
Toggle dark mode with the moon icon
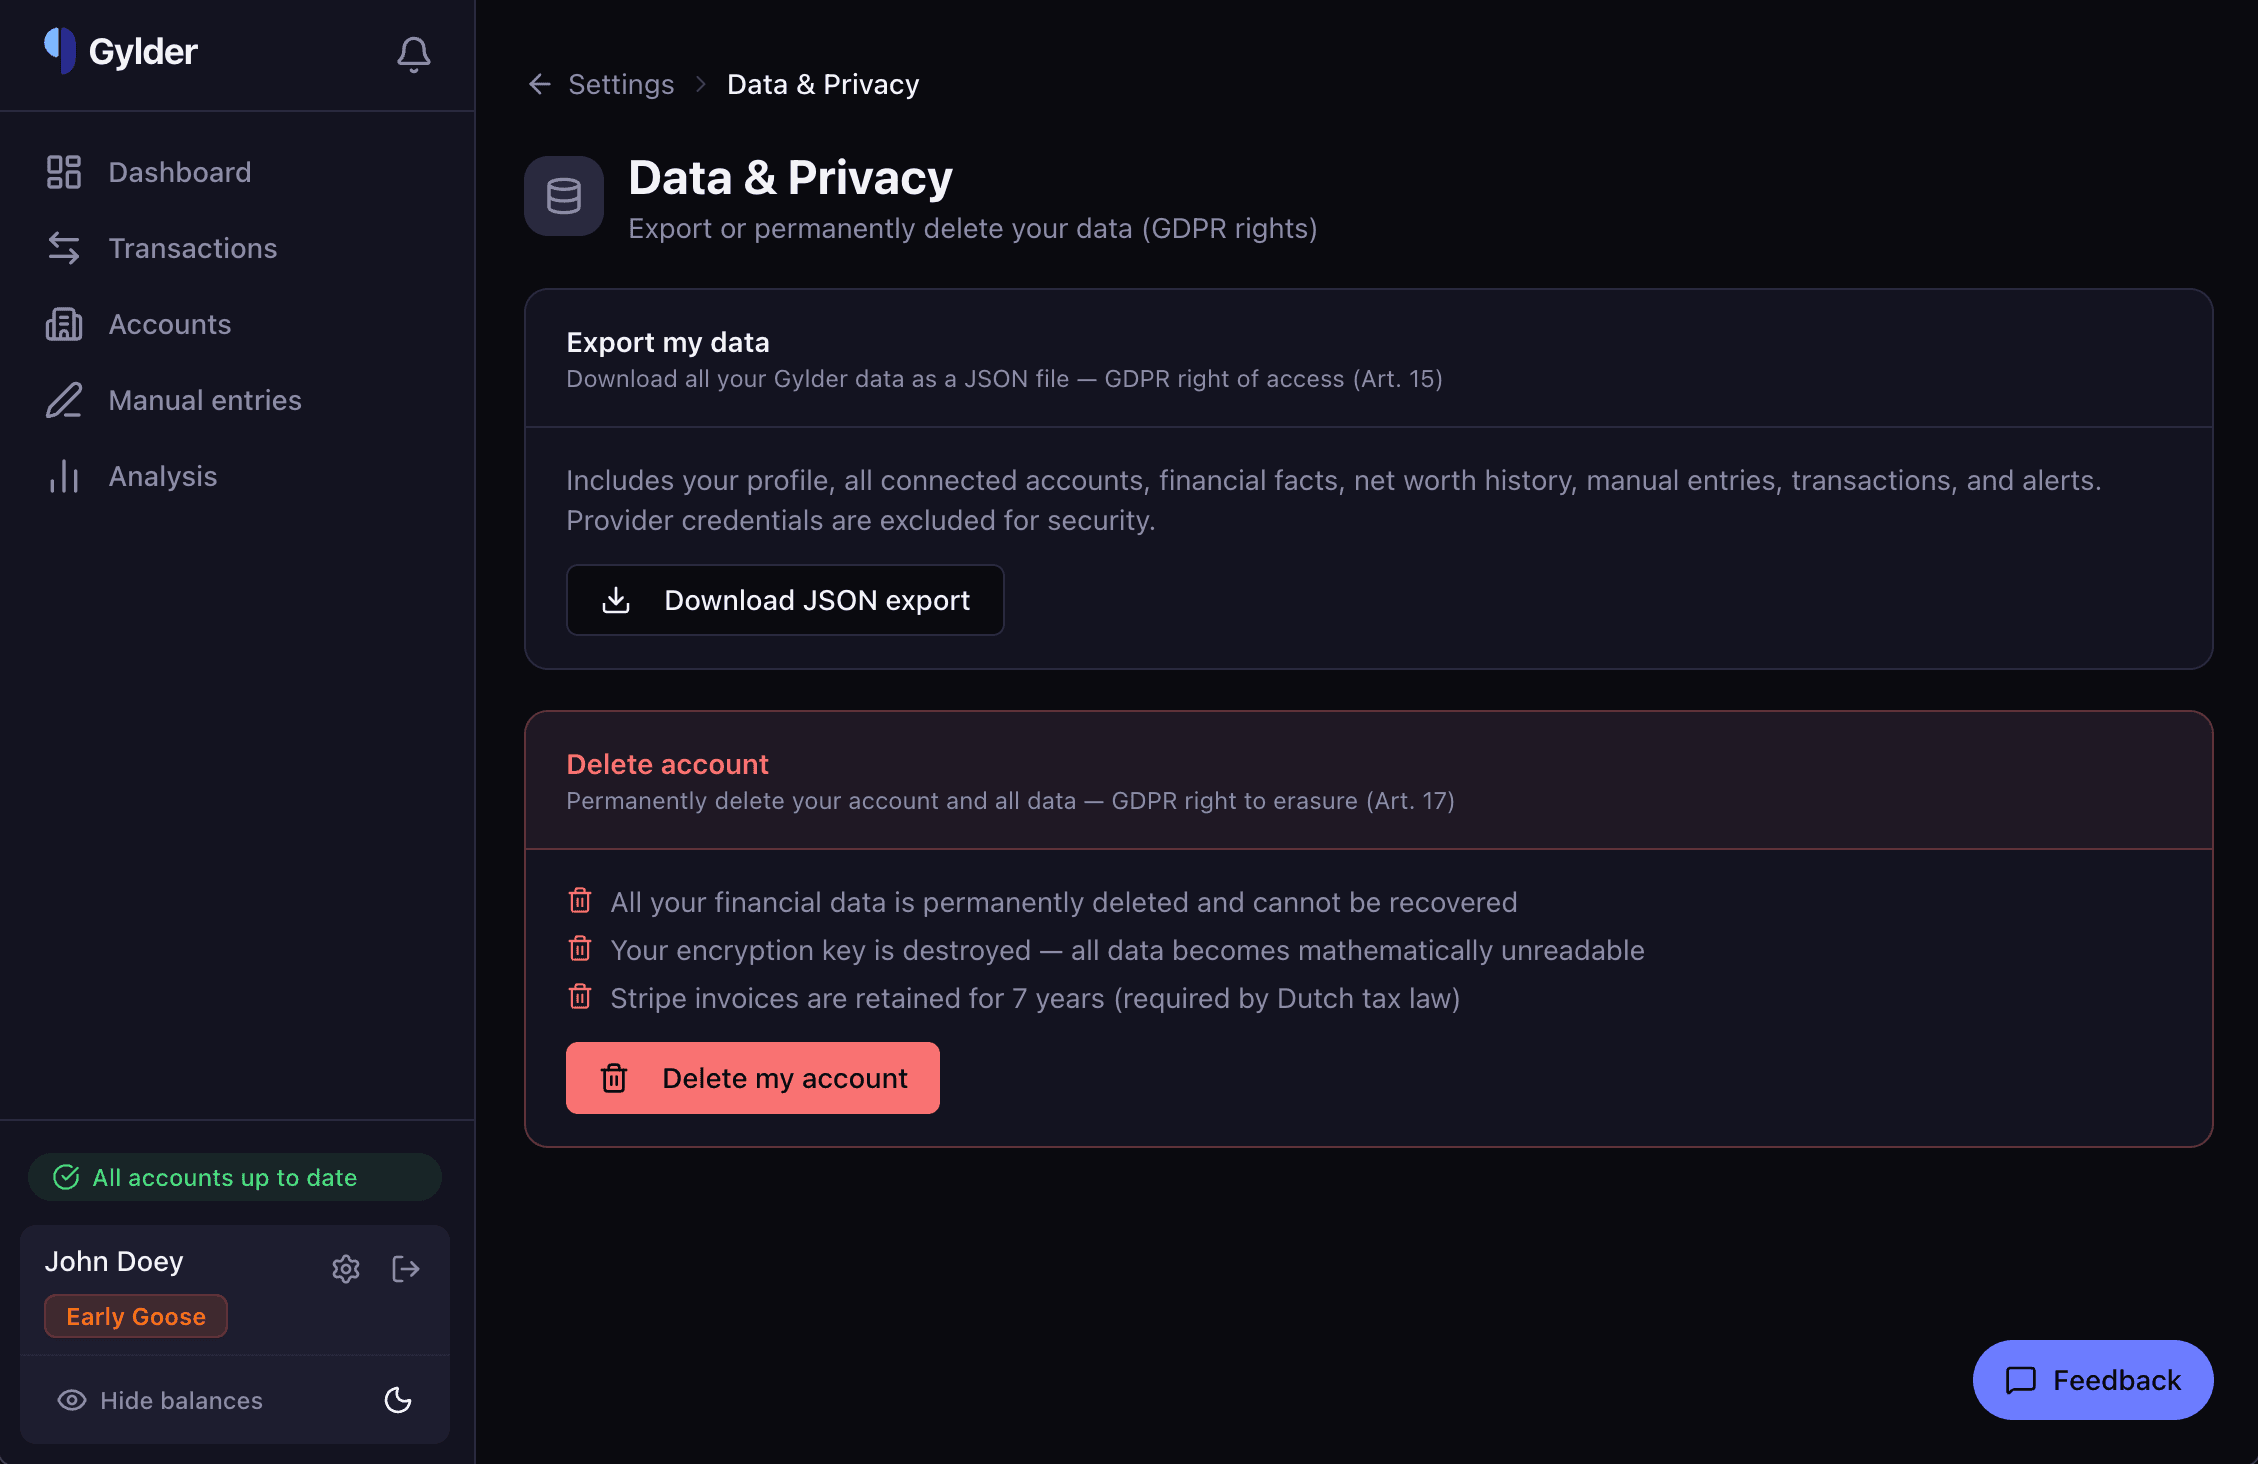(x=397, y=1400)
